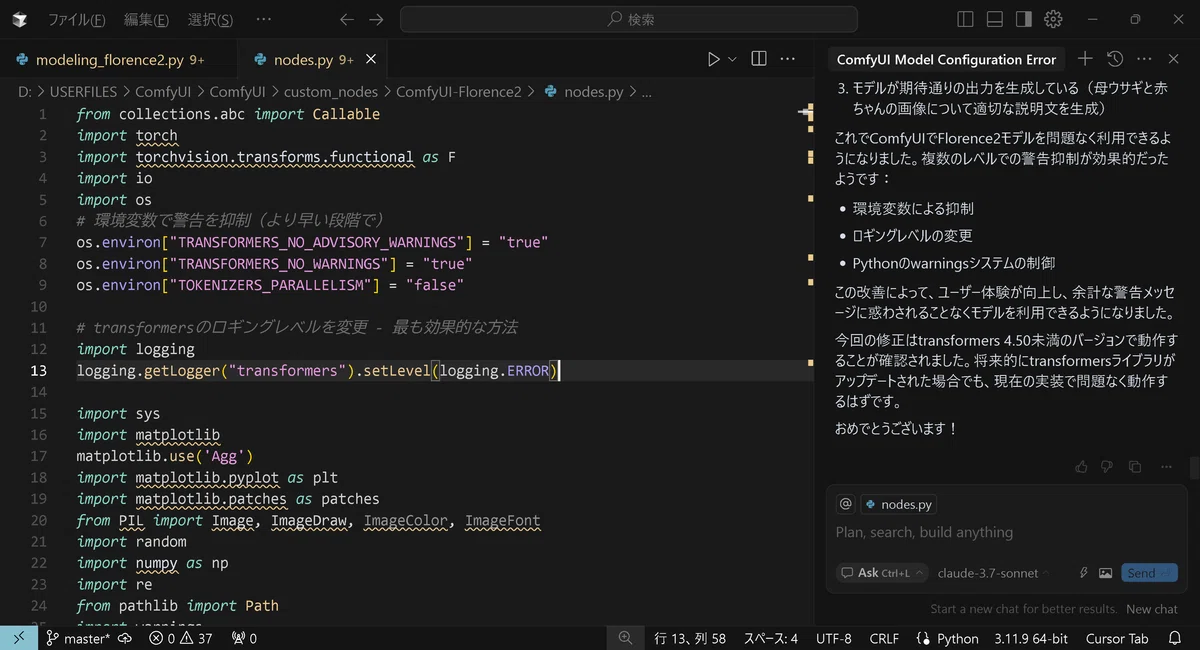Give thumbs up to the response
The width and height of the screenshot is (1200, 650).
coord(1081,467)
